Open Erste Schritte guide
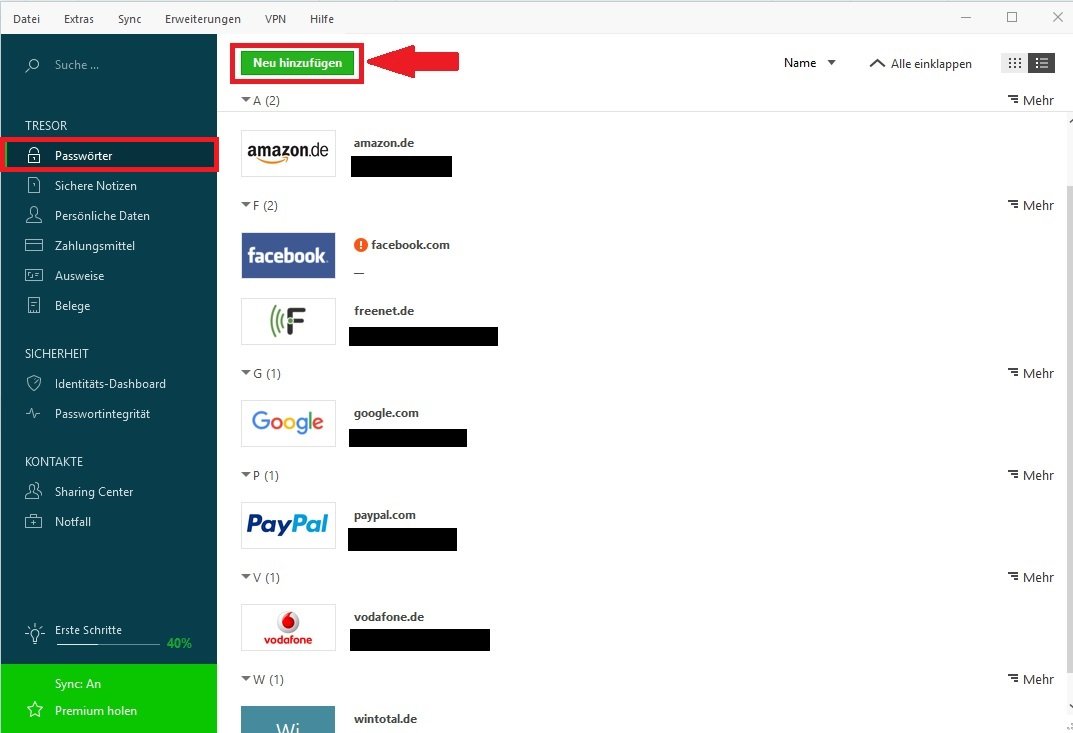The height and width of the screenshot is (733, 1073). pyautogui.click(x=88, y=630)
